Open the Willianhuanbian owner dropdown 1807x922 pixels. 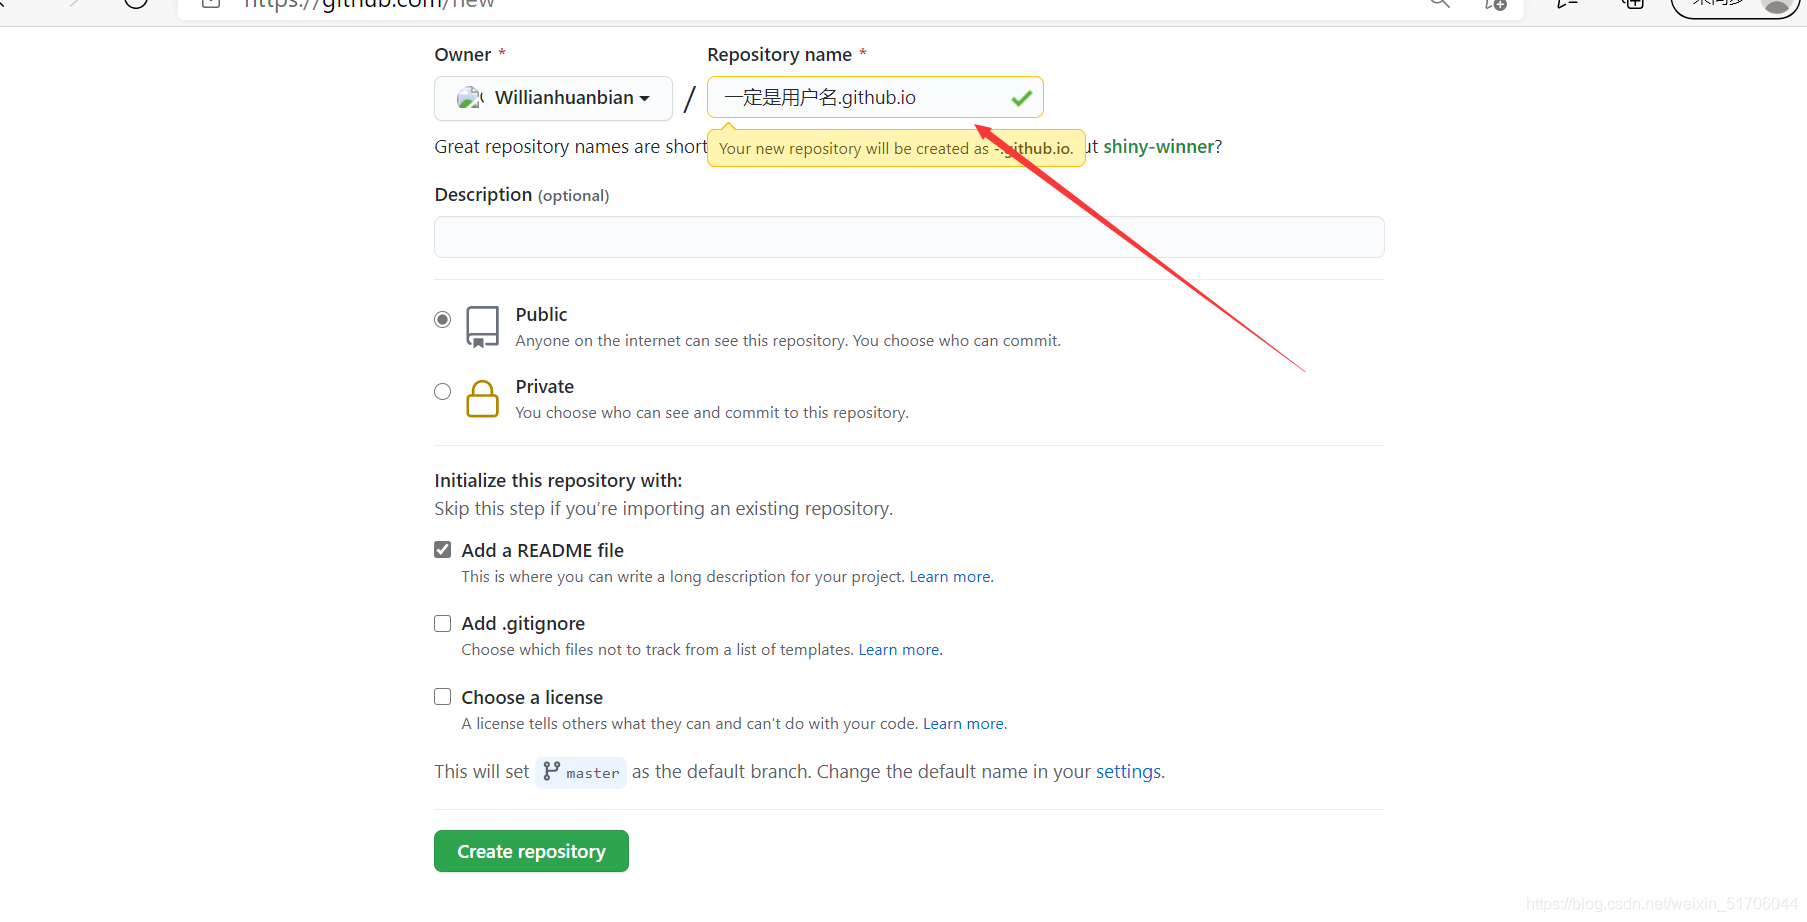(553, 98)
